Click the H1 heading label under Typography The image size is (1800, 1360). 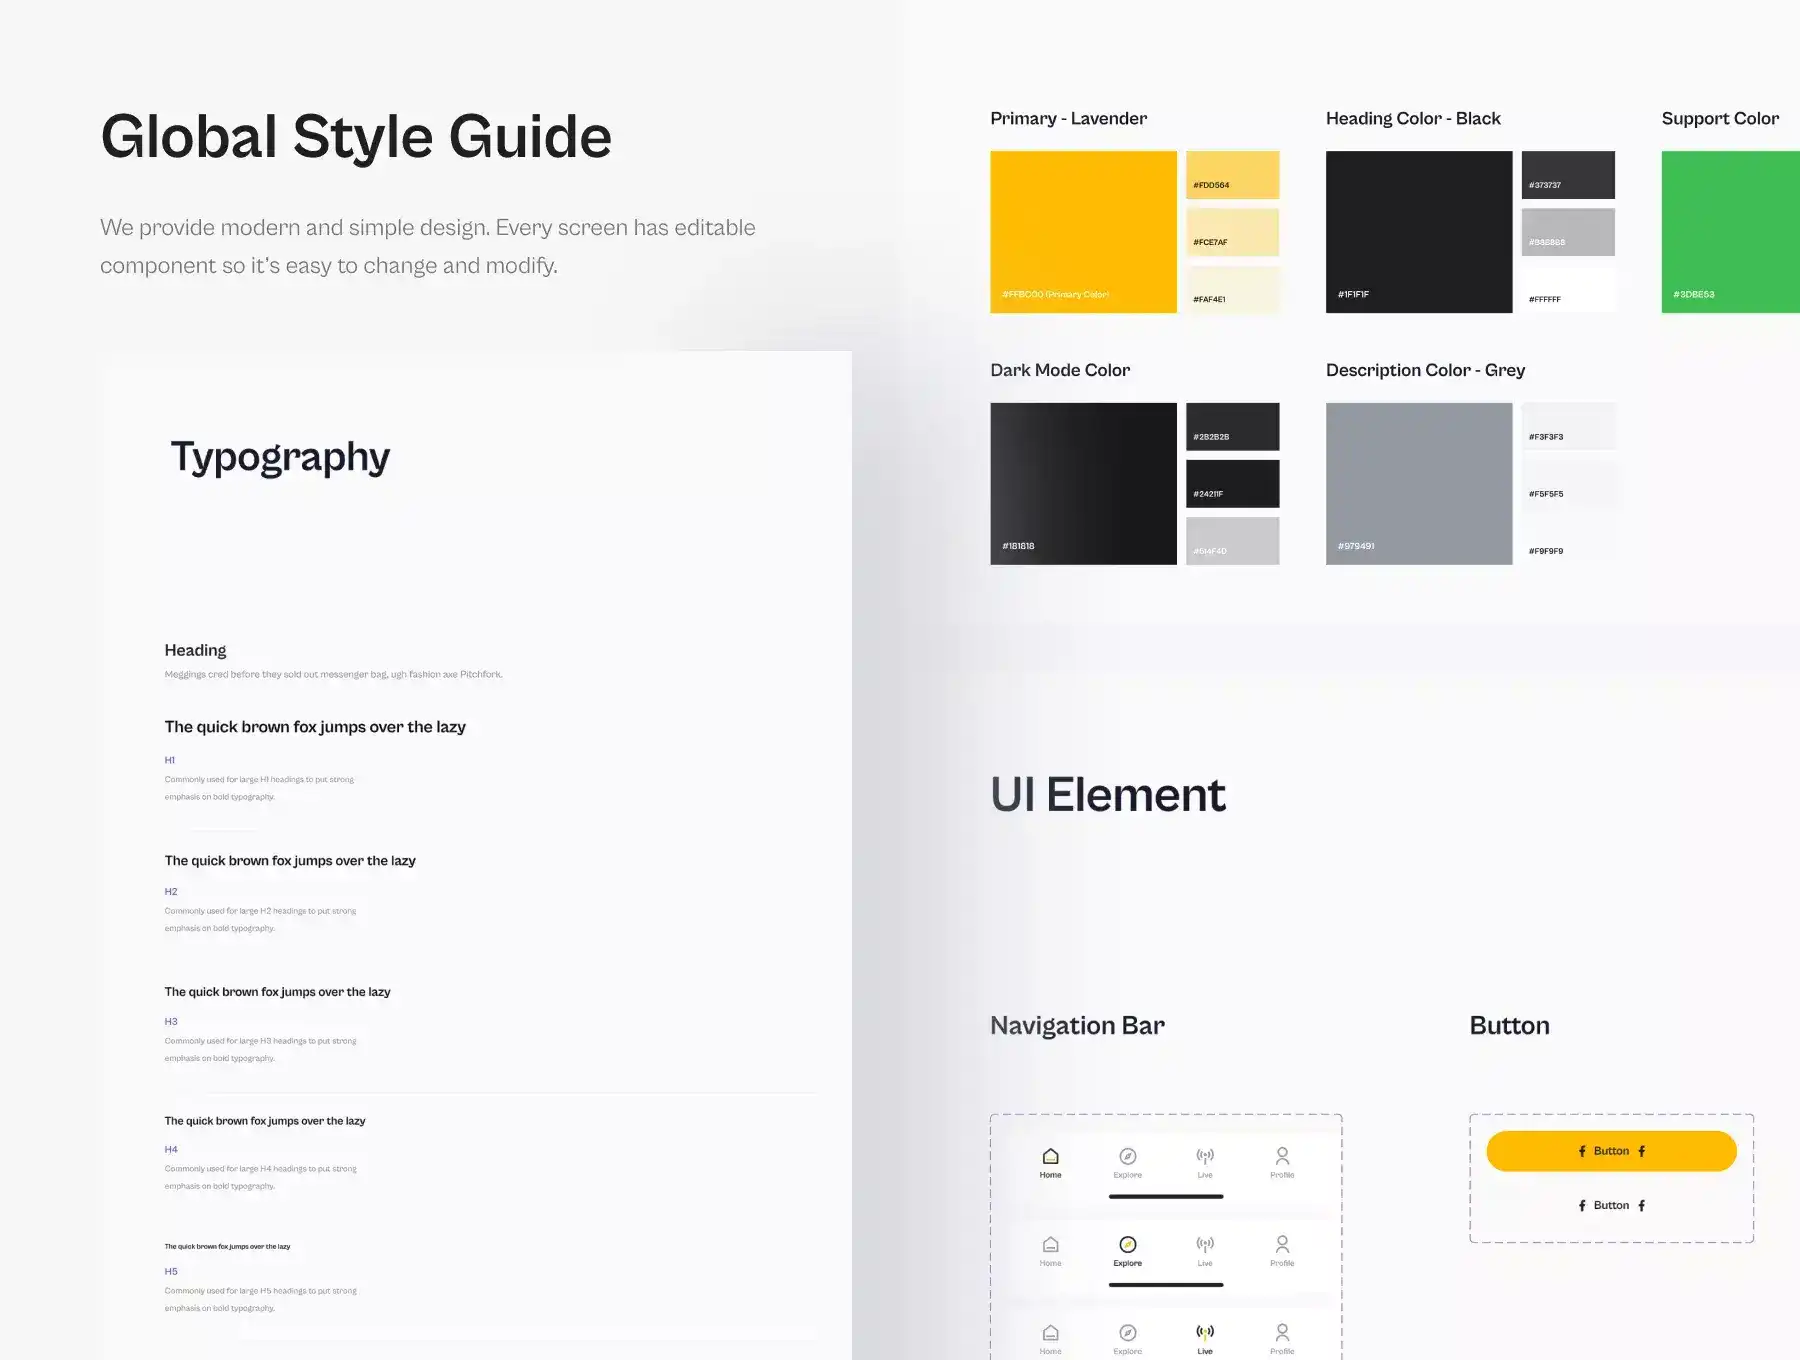coord(170,760)
